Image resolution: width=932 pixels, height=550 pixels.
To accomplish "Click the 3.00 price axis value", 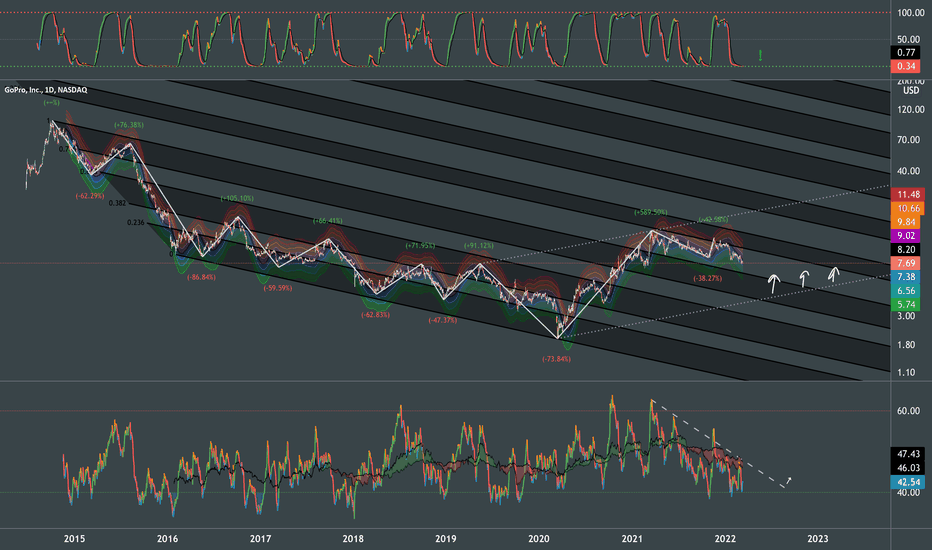I will pyautogui.click(x=906, y=316).
